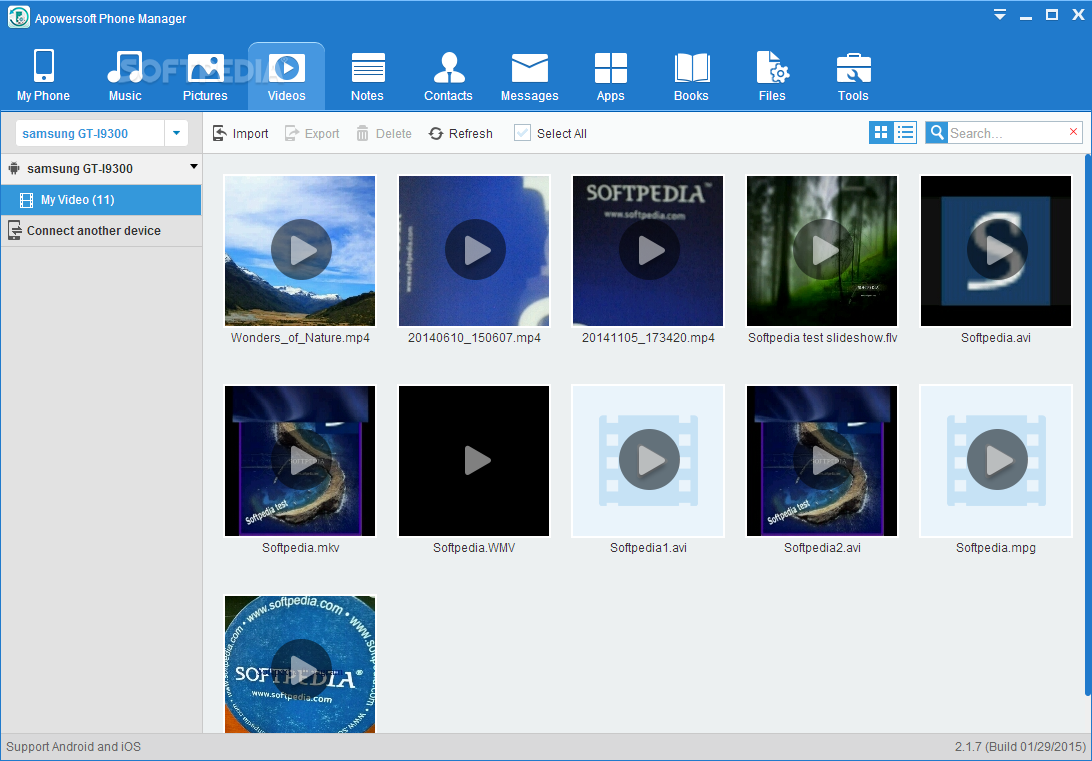This screenshot has height=761, width=1092.
Task: Select Softpedia.WMV thumbnail
Action: (x=474, y=461)
